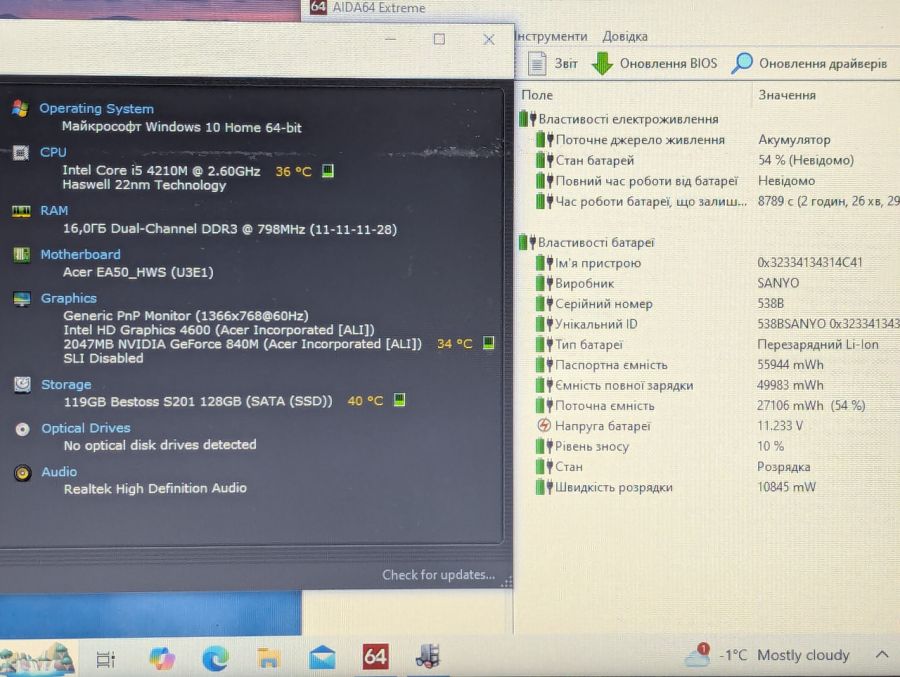Viewport: 900px width, 677px height.
Task: Click the Windows flag icon beside Operating System
Action: tap(21, 109)
